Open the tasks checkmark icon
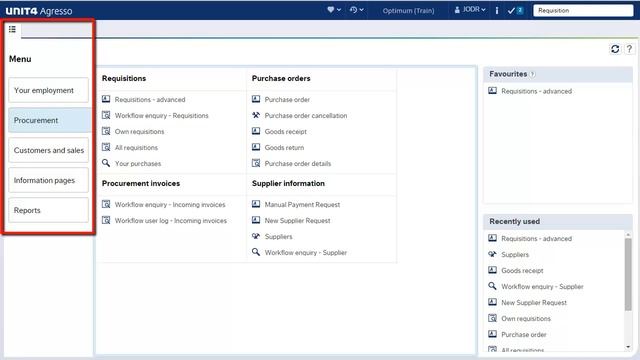Viewport: 640px width, 360px height. tap(515, 10)
